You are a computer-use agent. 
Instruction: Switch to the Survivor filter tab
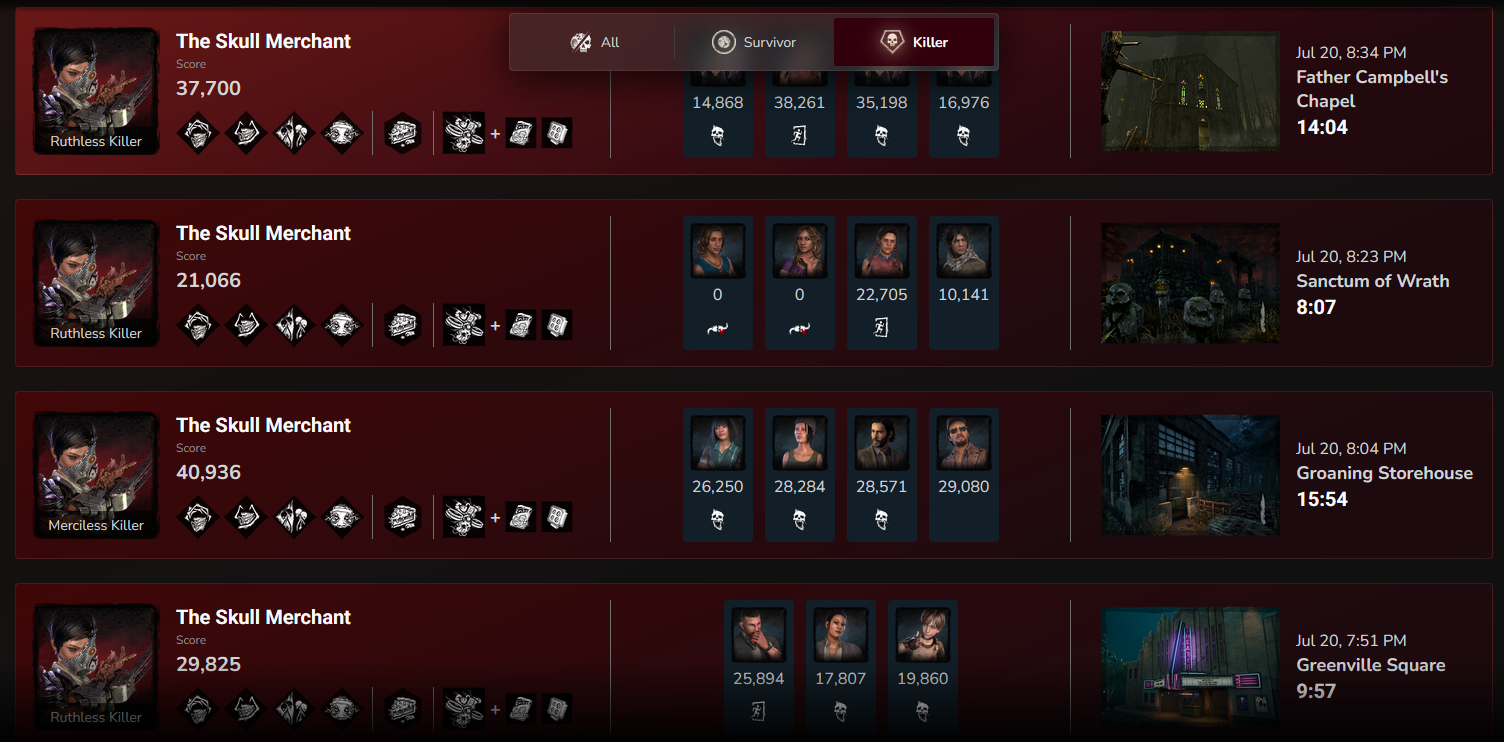(x=753, y=42)
